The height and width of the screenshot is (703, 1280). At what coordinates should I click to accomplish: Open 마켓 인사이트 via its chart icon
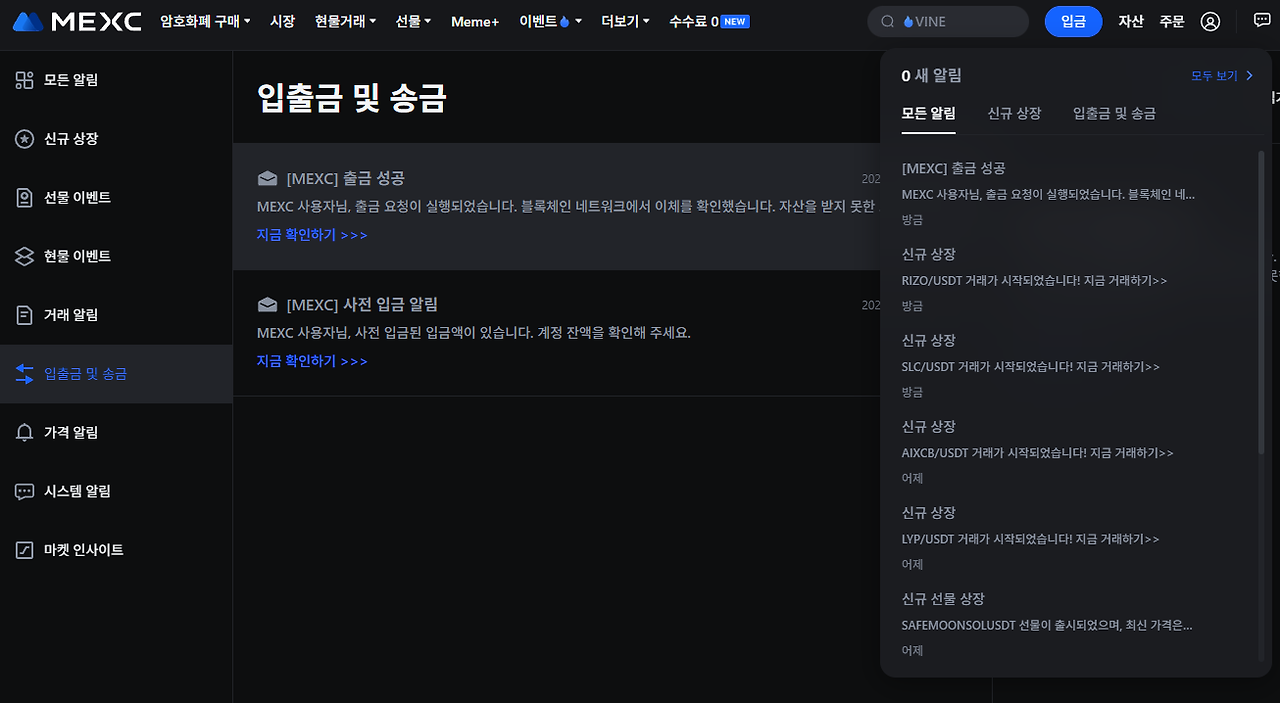24,549
